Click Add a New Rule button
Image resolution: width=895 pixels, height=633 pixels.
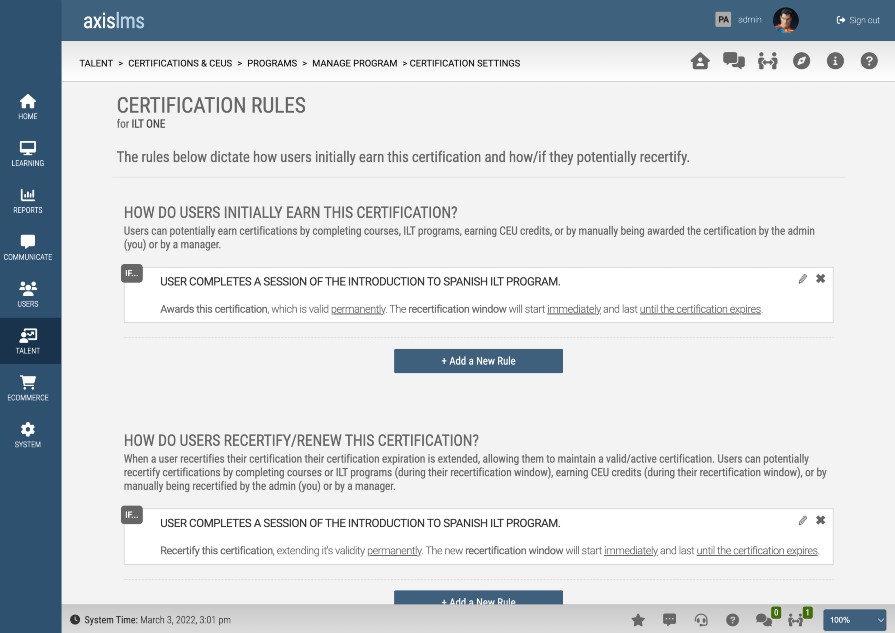[x=478, y=361]
